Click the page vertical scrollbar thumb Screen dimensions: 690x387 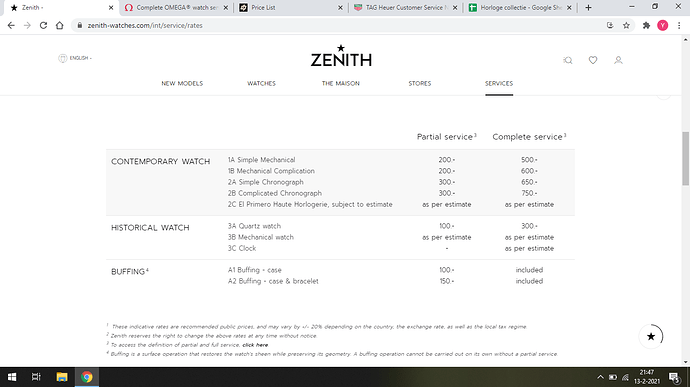tap(686, 158)
